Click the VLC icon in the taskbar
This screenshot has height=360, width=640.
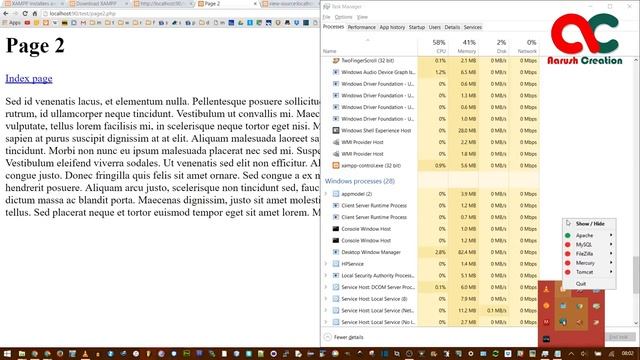point(85,353)
